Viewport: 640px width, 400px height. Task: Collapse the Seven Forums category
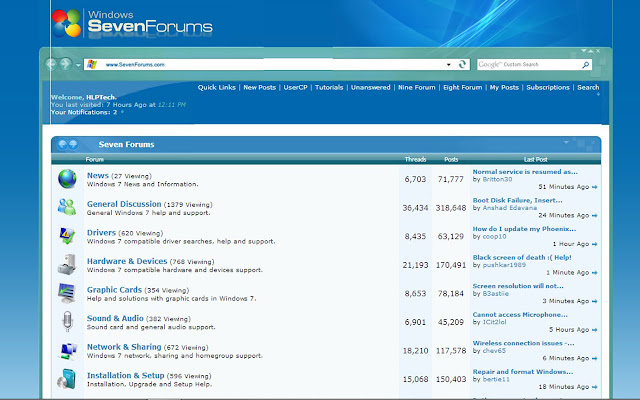pos(566,142)
